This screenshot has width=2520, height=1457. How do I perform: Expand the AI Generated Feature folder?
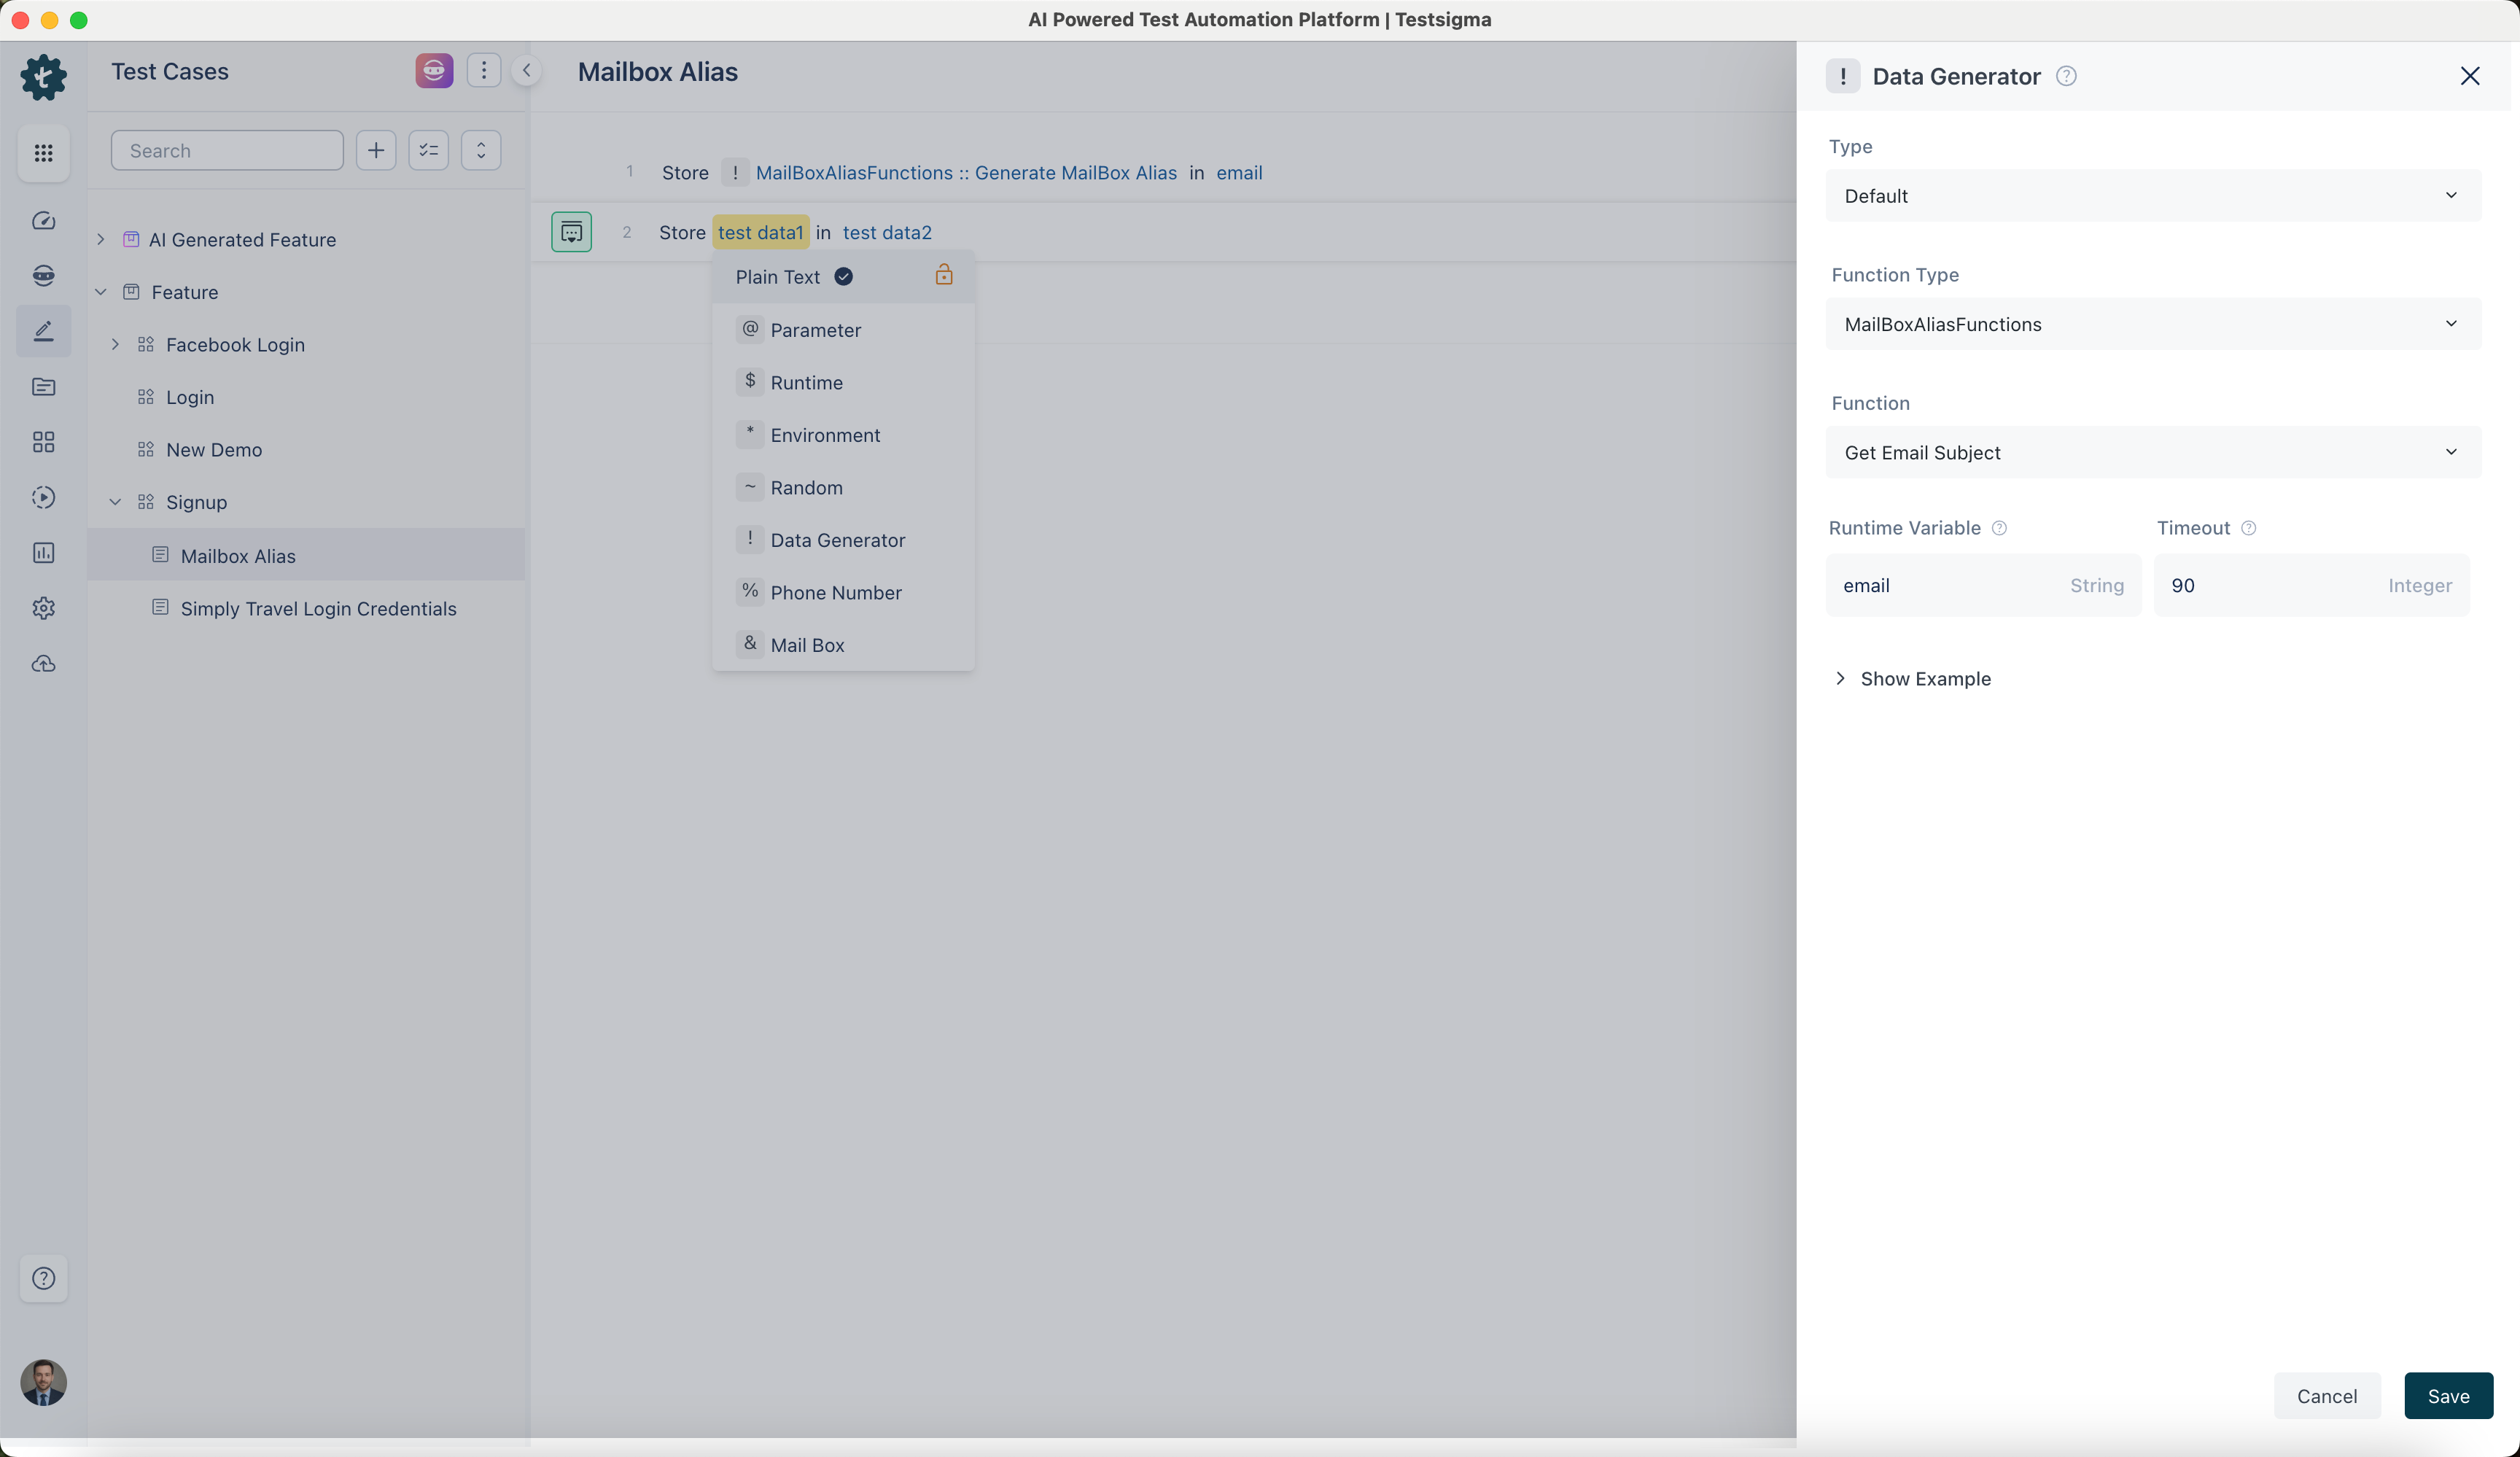pyautogui.click(x=100, y=239)
